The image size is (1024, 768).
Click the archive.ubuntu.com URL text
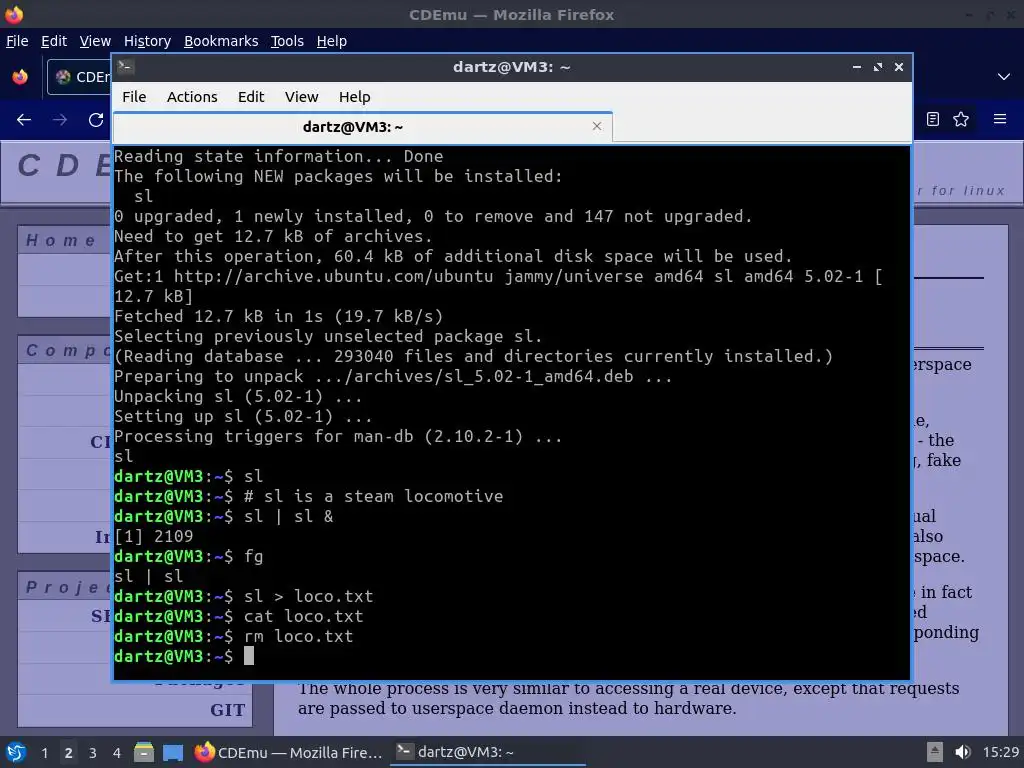coord(334,276)
